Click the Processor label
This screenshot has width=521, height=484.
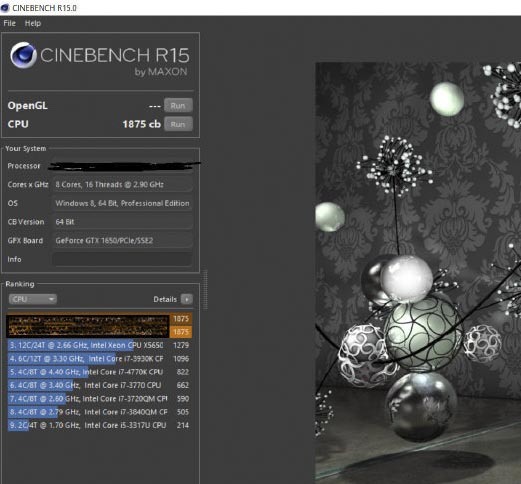click(x=24, y=166)
